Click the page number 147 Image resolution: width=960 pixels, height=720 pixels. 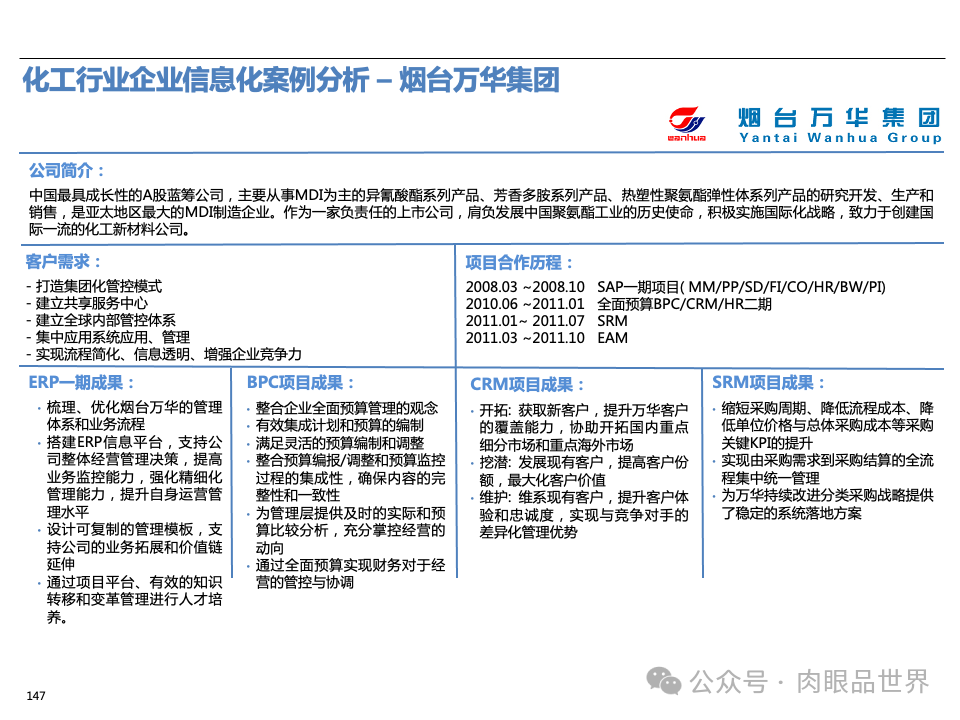coord(36,696)
